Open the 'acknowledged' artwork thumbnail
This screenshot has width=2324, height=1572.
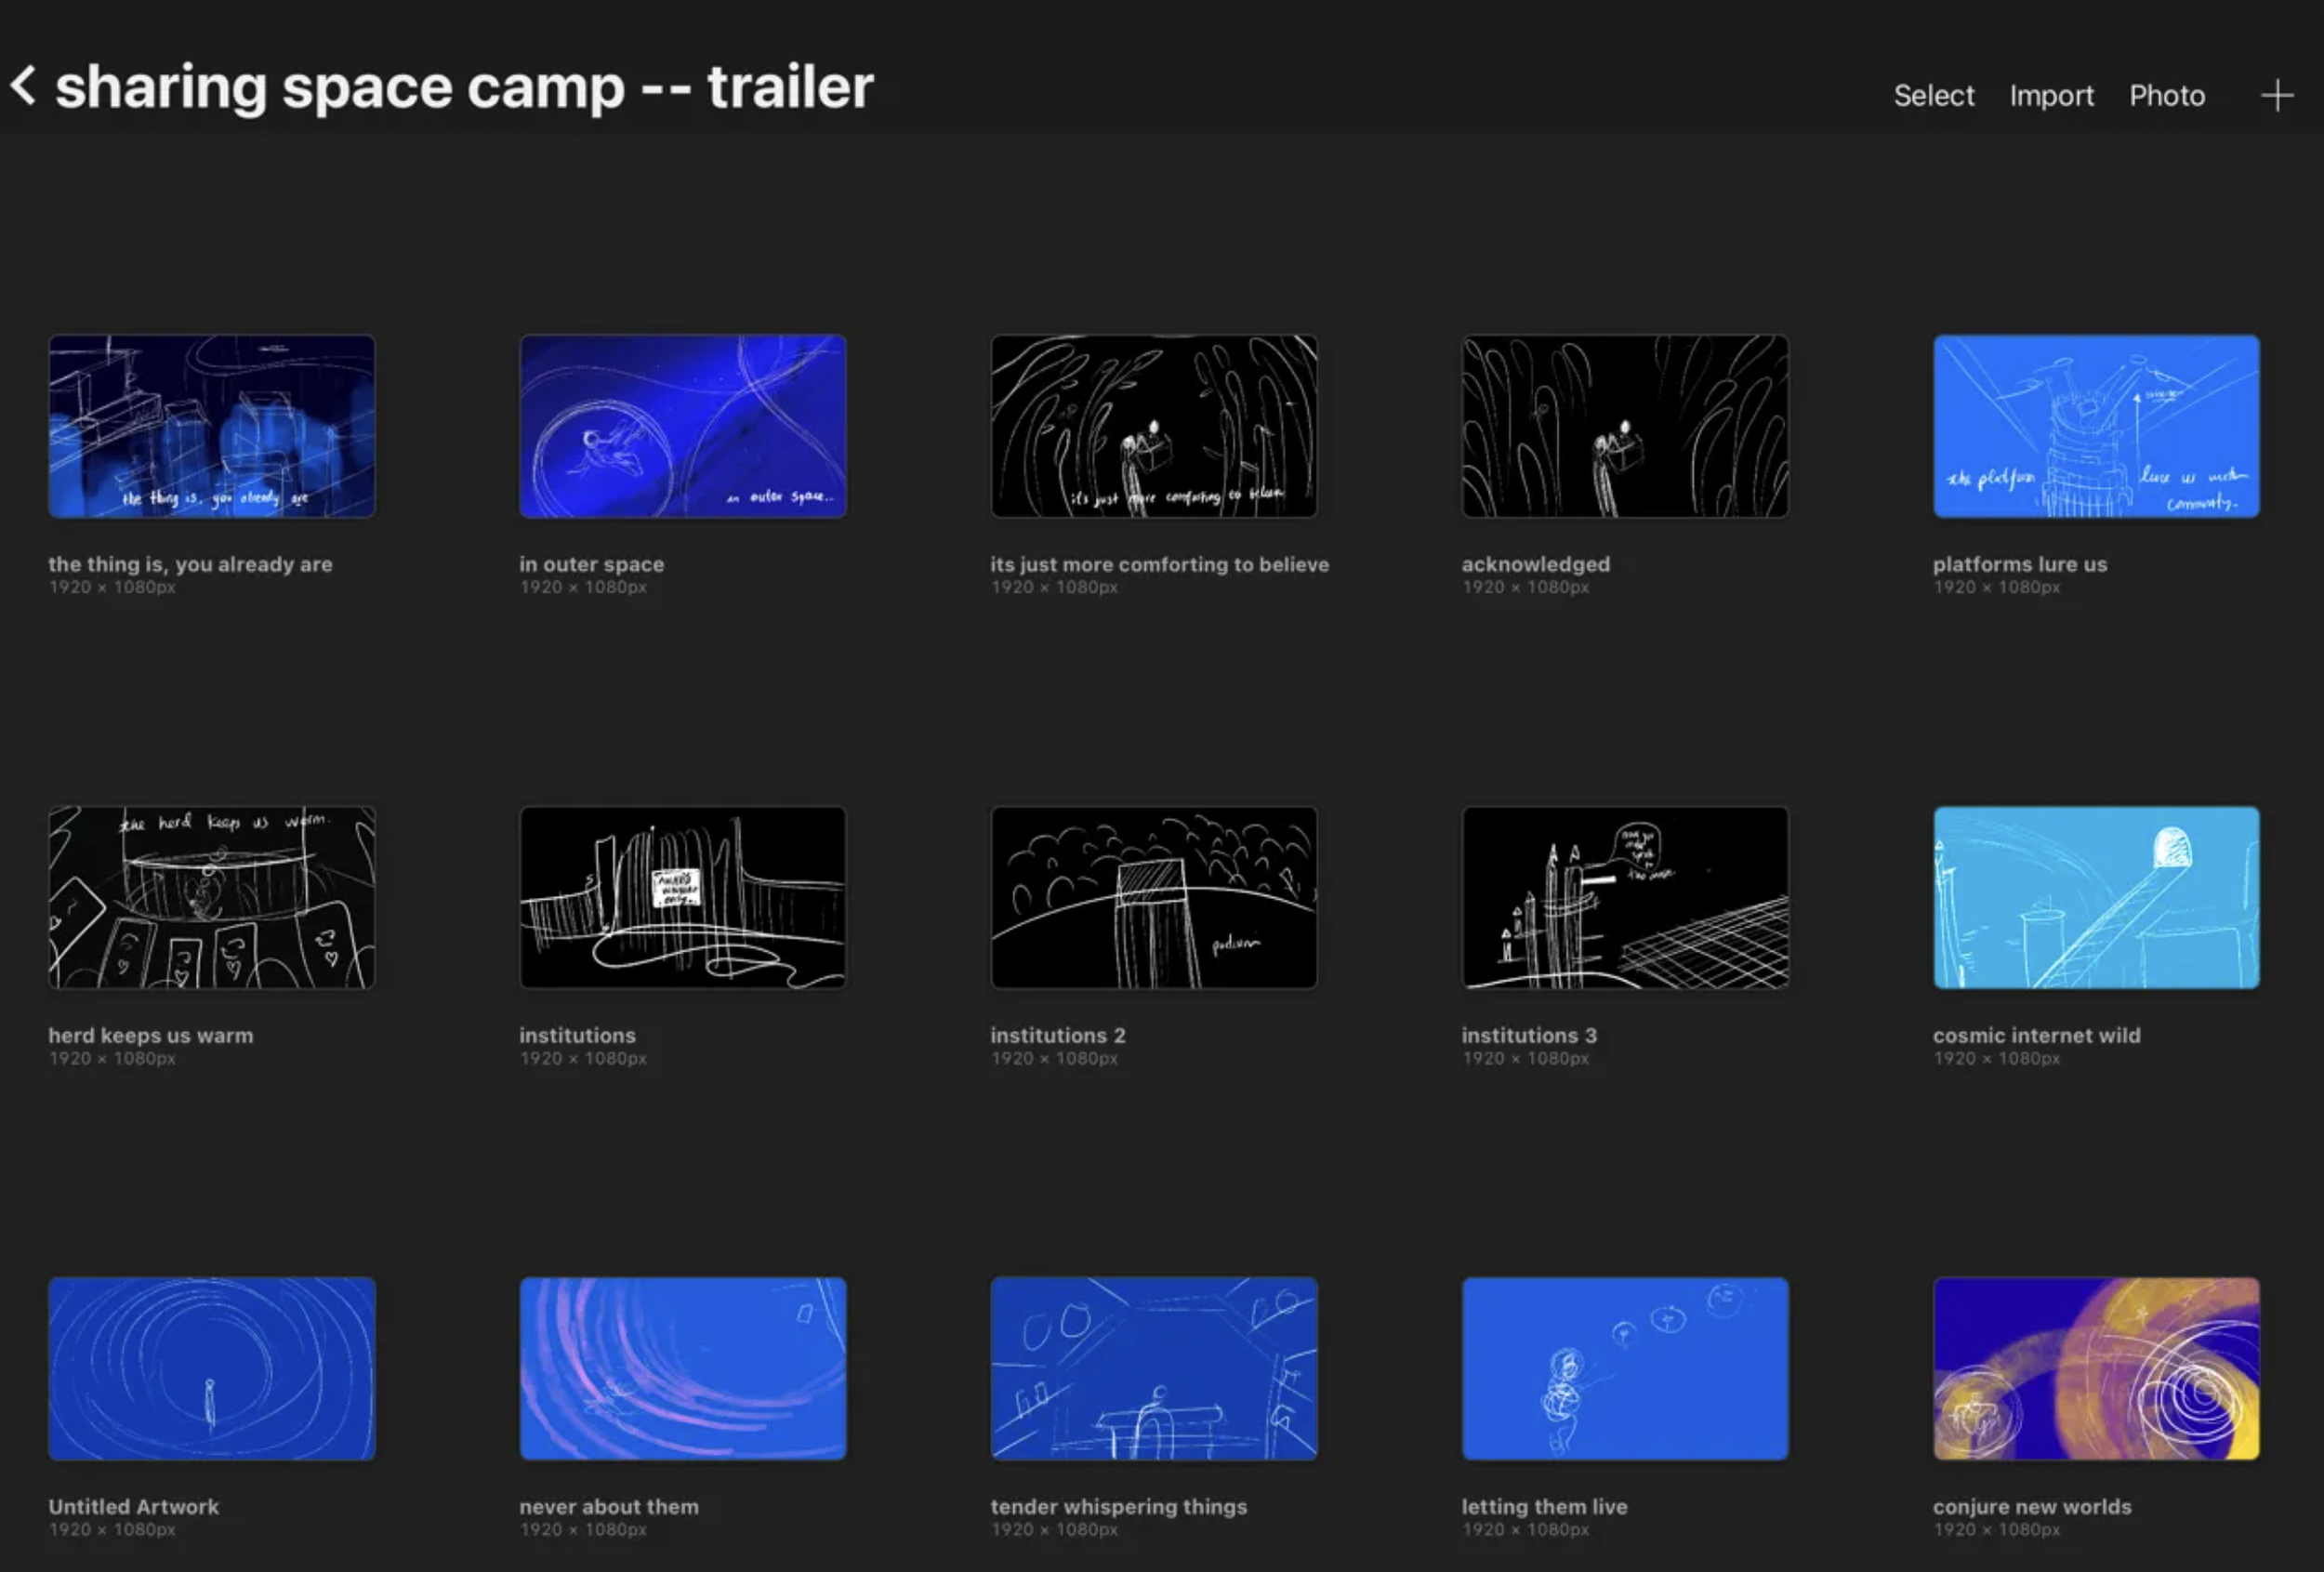(1625, 426)
